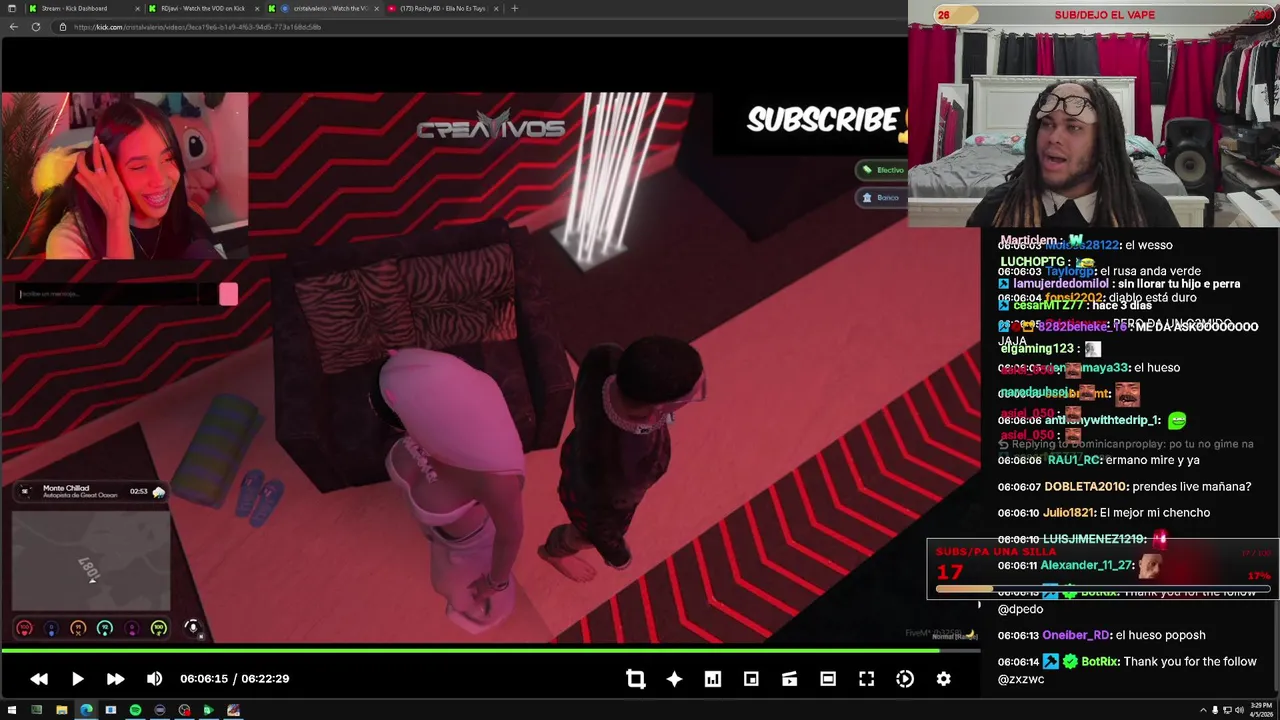Fast-forward the video with double-right arrows
This screenshot has width=1280, height=720.
tap(115, 679)
